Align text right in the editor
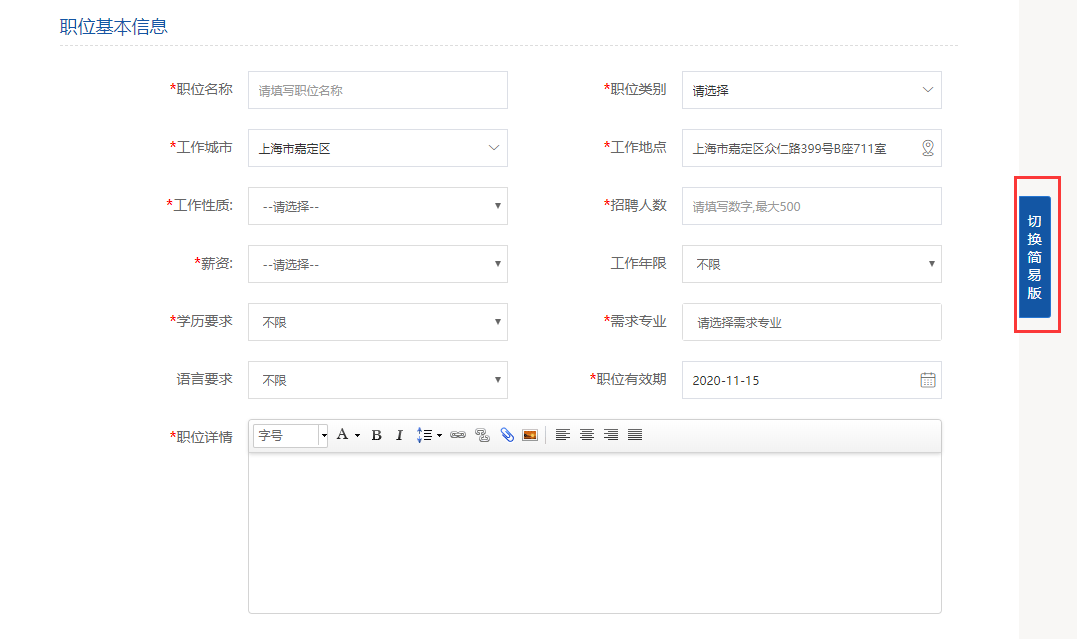1077x639 pixels. [611, 435]
